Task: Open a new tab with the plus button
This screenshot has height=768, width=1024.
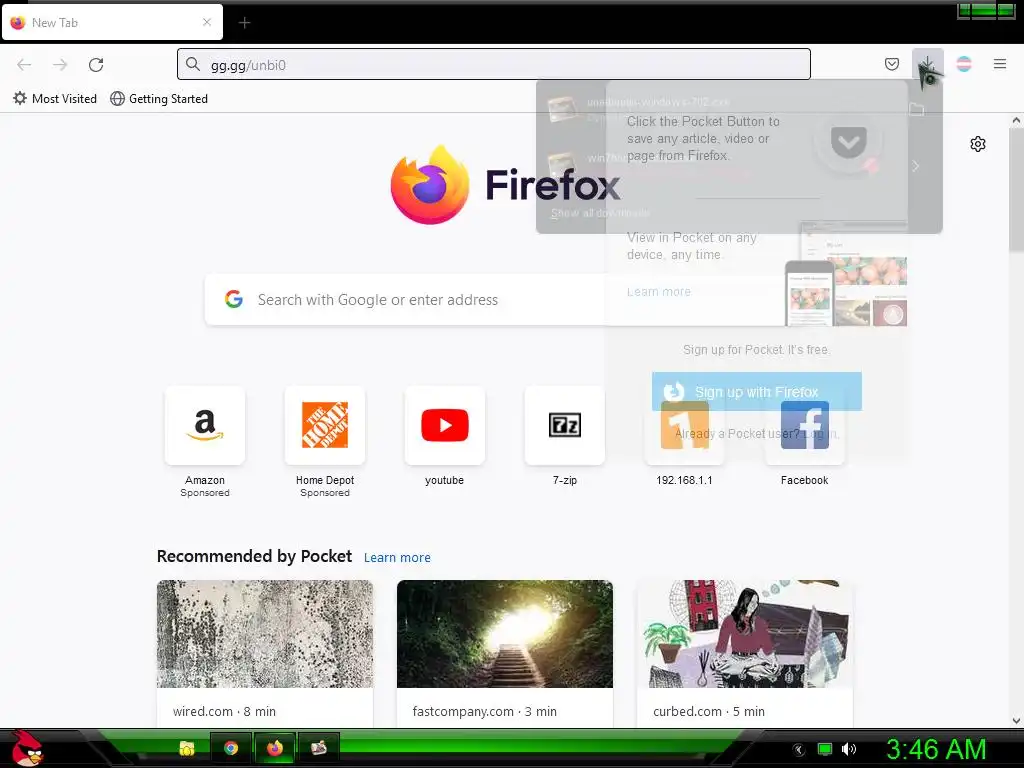Action: click(x=244, y=23)
